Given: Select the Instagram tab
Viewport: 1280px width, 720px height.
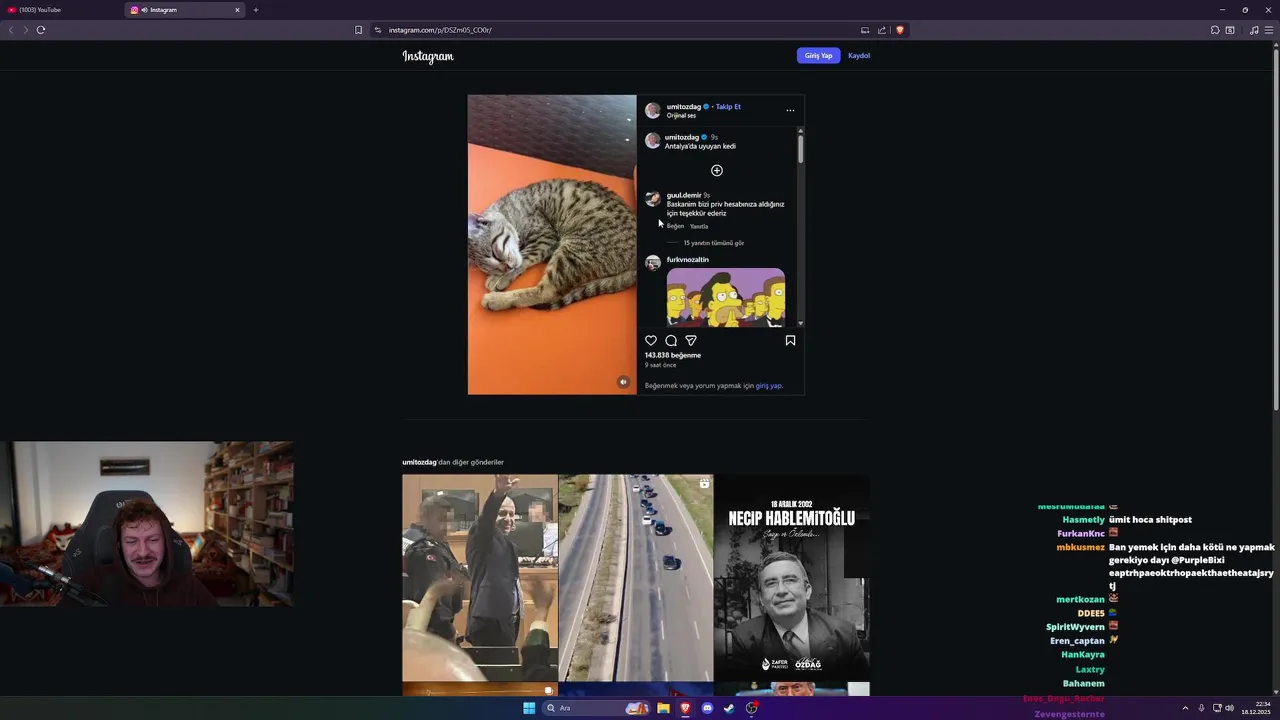Looking at the screenshot, I should [185, 10].
